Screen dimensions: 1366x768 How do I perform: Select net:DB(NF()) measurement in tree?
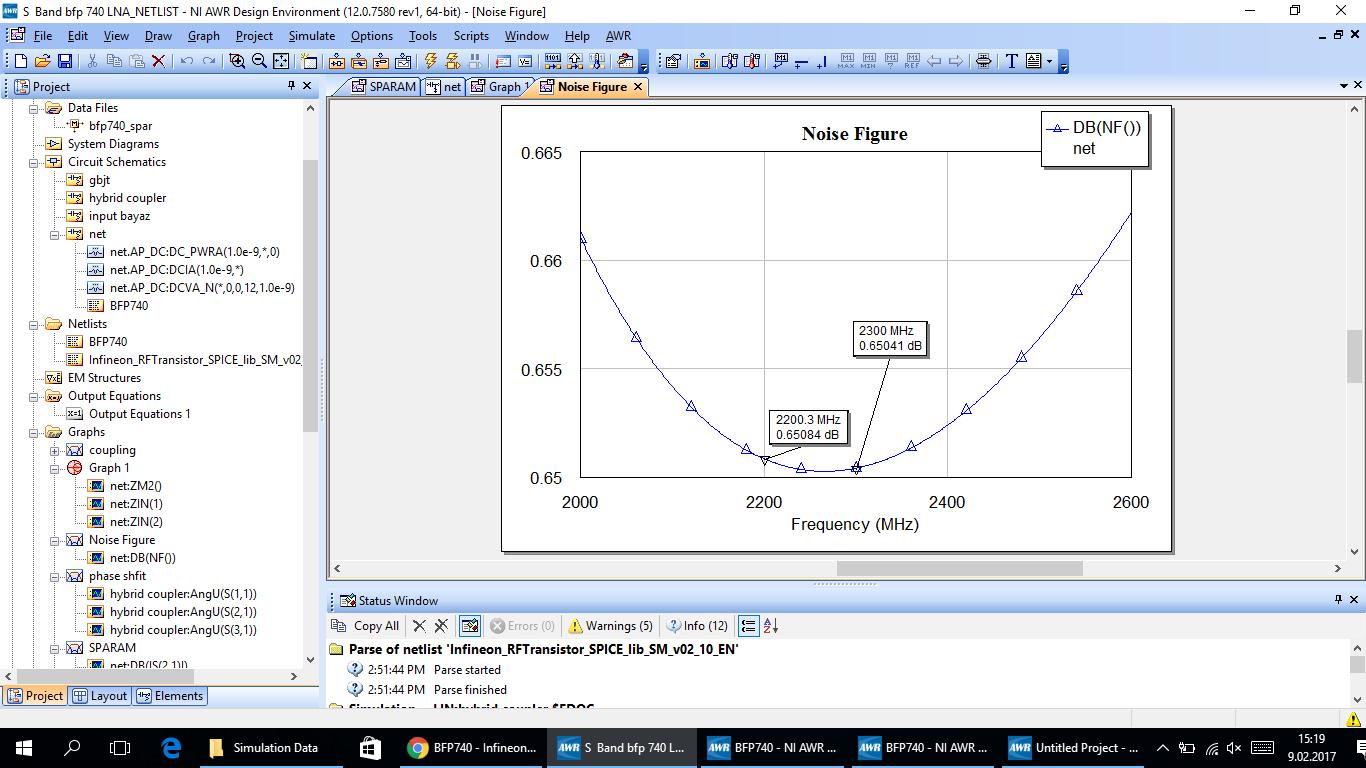(143, 558)
